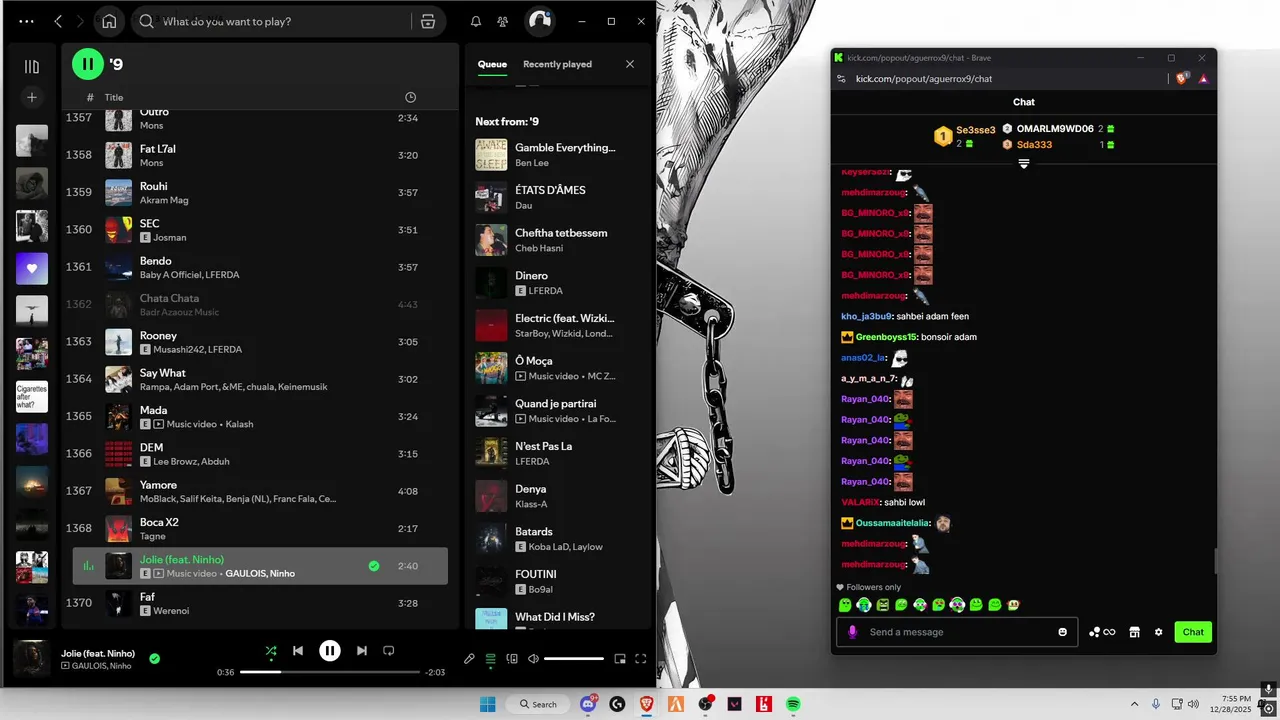Pause playlist with the green header button
1280x720 pixels.
[88, 64]
